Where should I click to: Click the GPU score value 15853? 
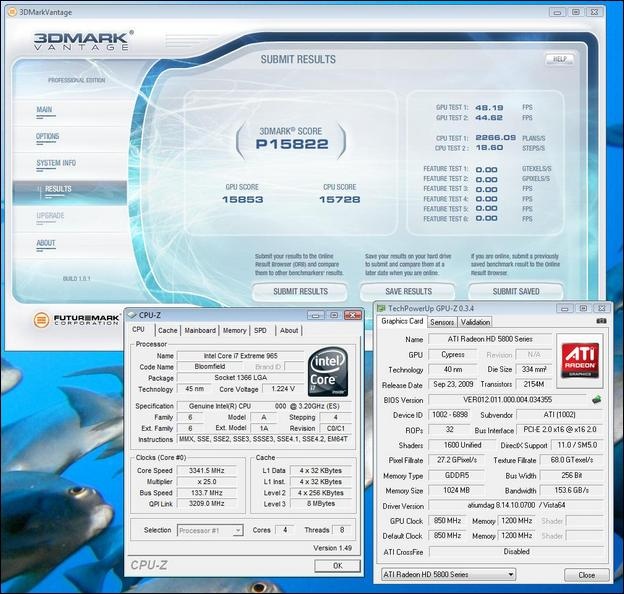(242, 199)
